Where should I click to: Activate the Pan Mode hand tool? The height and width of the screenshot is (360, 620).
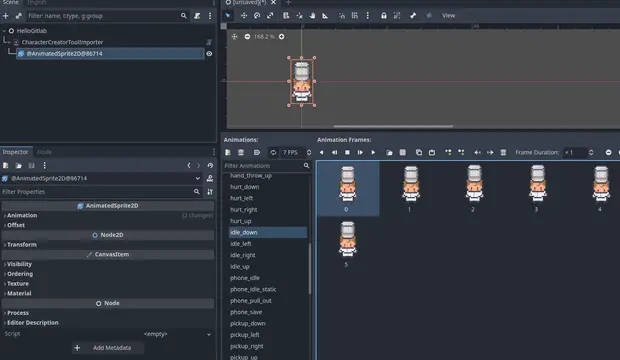(312, 15)
